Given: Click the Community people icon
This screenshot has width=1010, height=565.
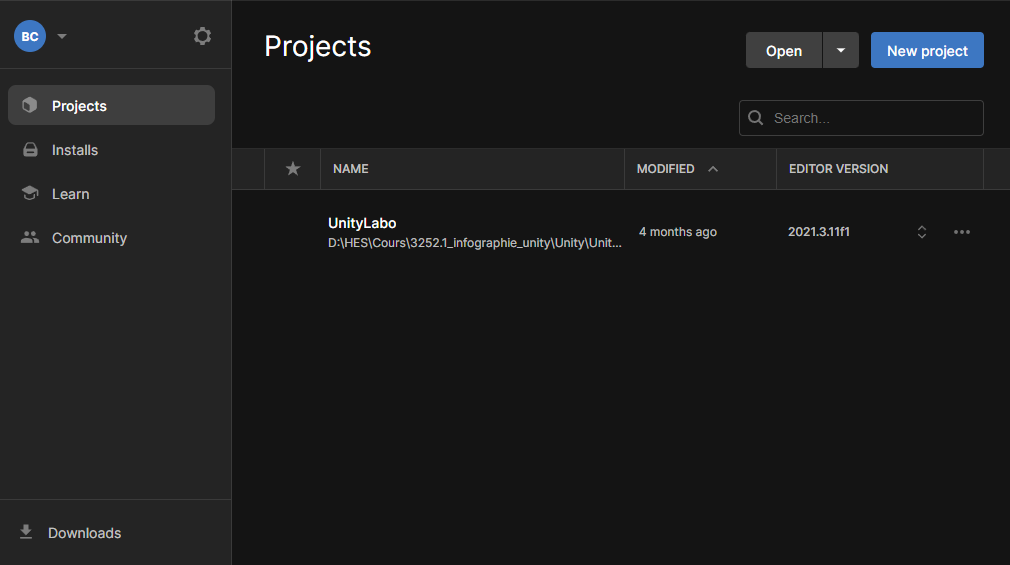Looking at the screenshot, I should pyautogui.click(x=30, y=238).
